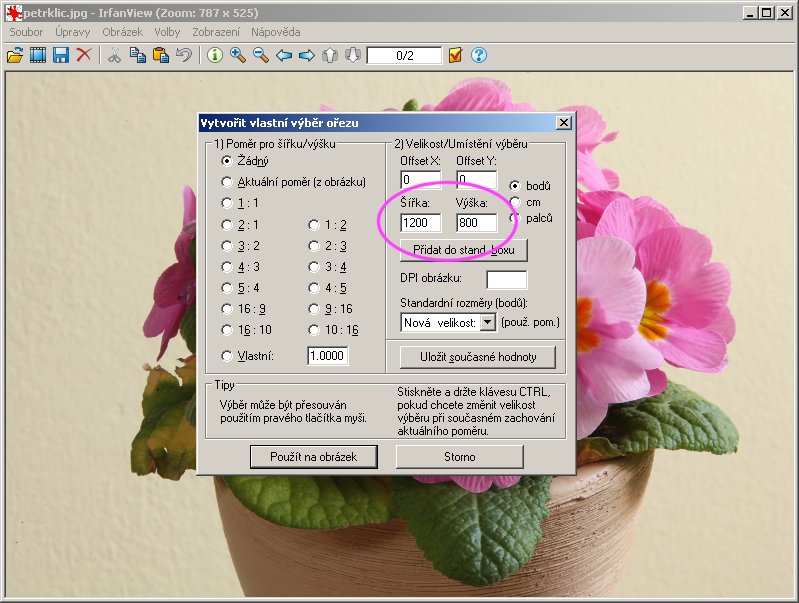Open Settings checkmark icon in toolbar
799x603 pixels.
click(x=455, y=55)
